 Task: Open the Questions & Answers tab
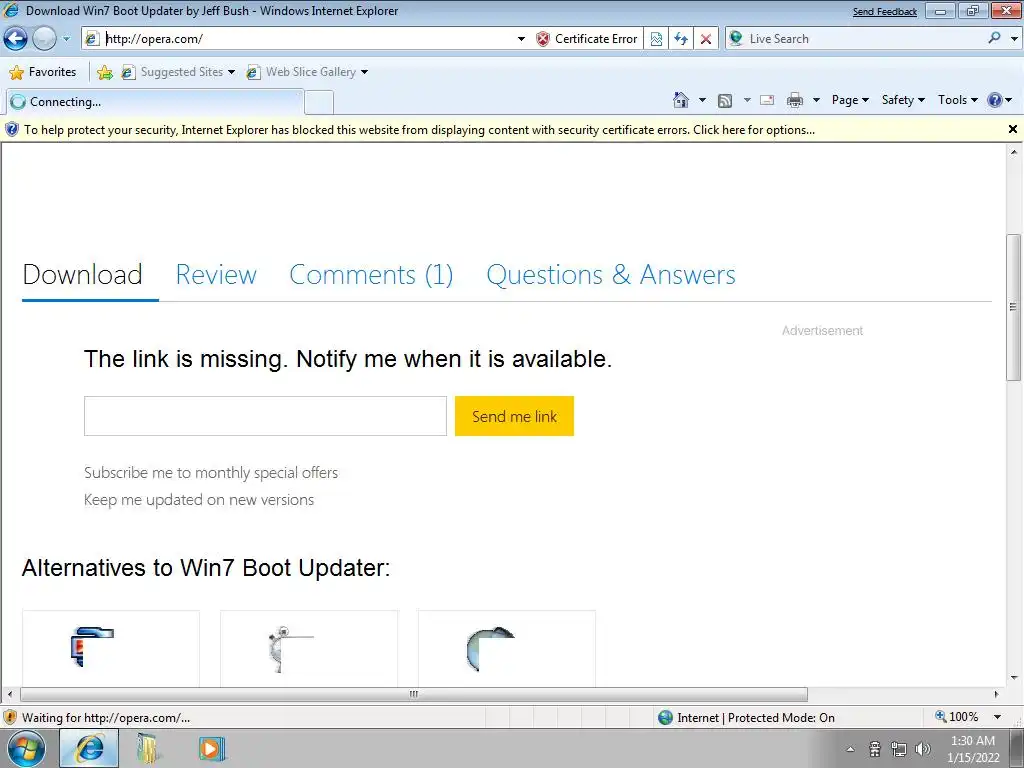click(611, 275)
